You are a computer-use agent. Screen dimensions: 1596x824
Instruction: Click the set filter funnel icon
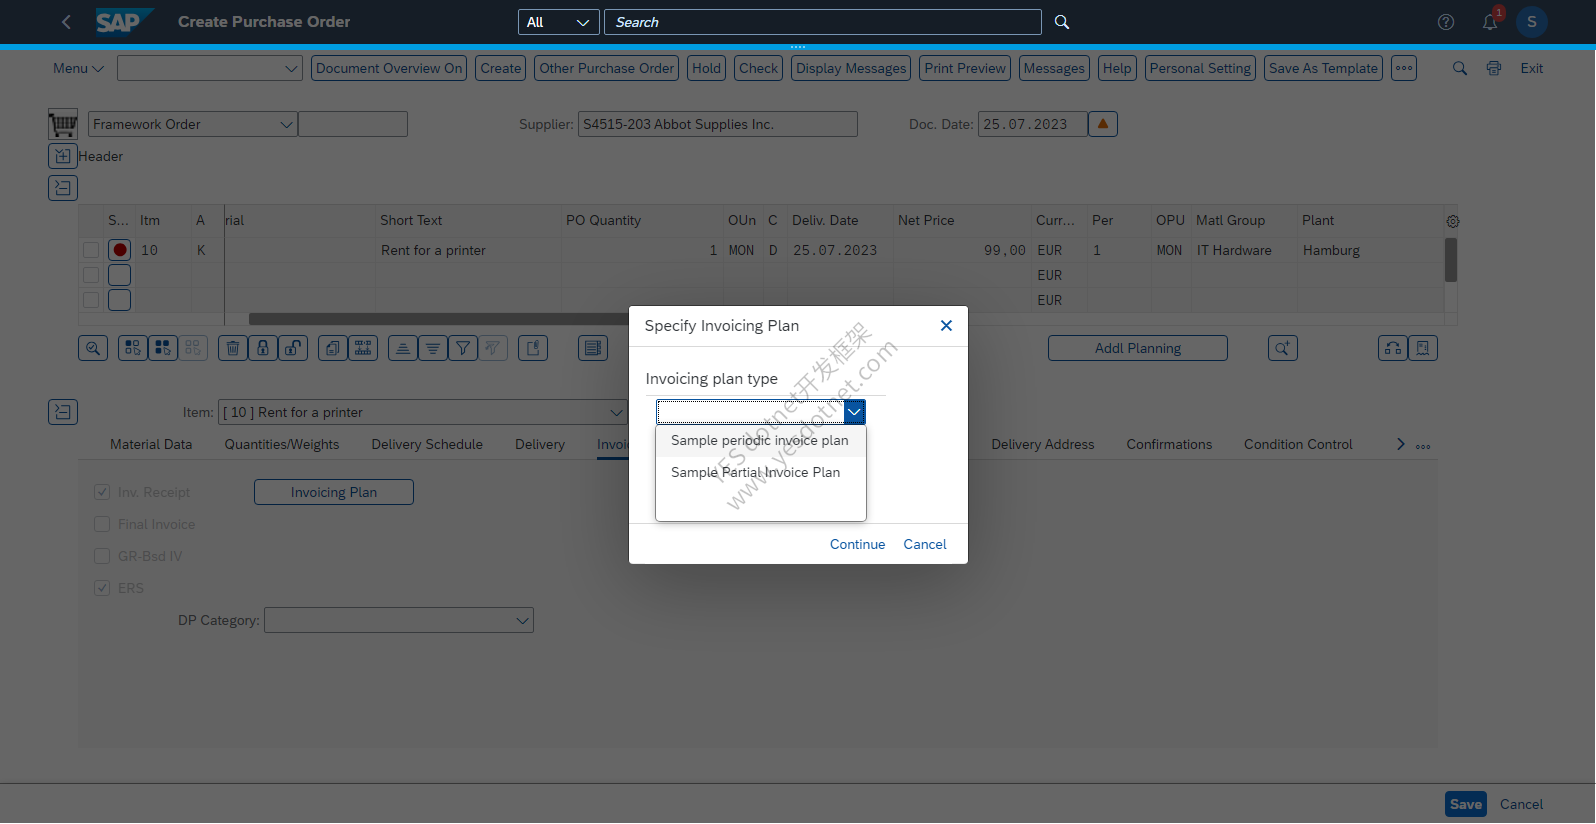(x=463, y=348)
